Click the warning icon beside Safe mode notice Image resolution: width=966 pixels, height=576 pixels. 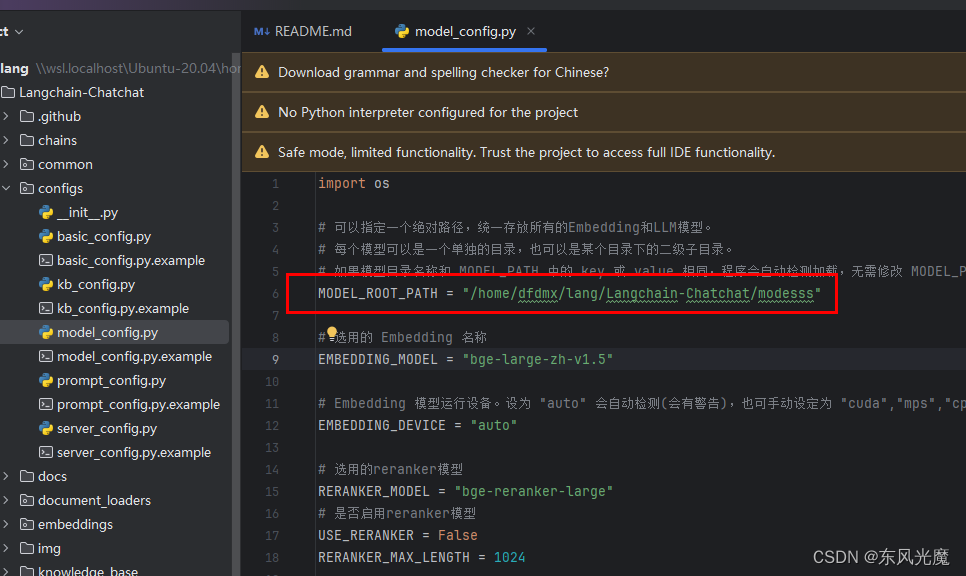coord(262,152)
